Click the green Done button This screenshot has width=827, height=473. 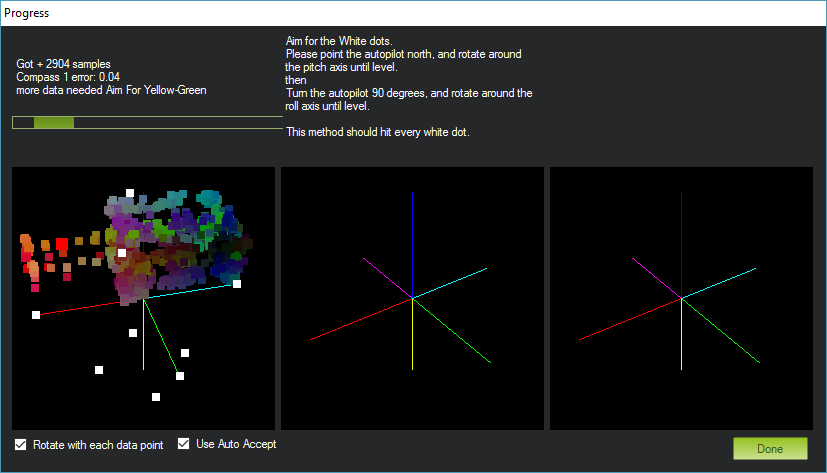click(x=770, y=448)
